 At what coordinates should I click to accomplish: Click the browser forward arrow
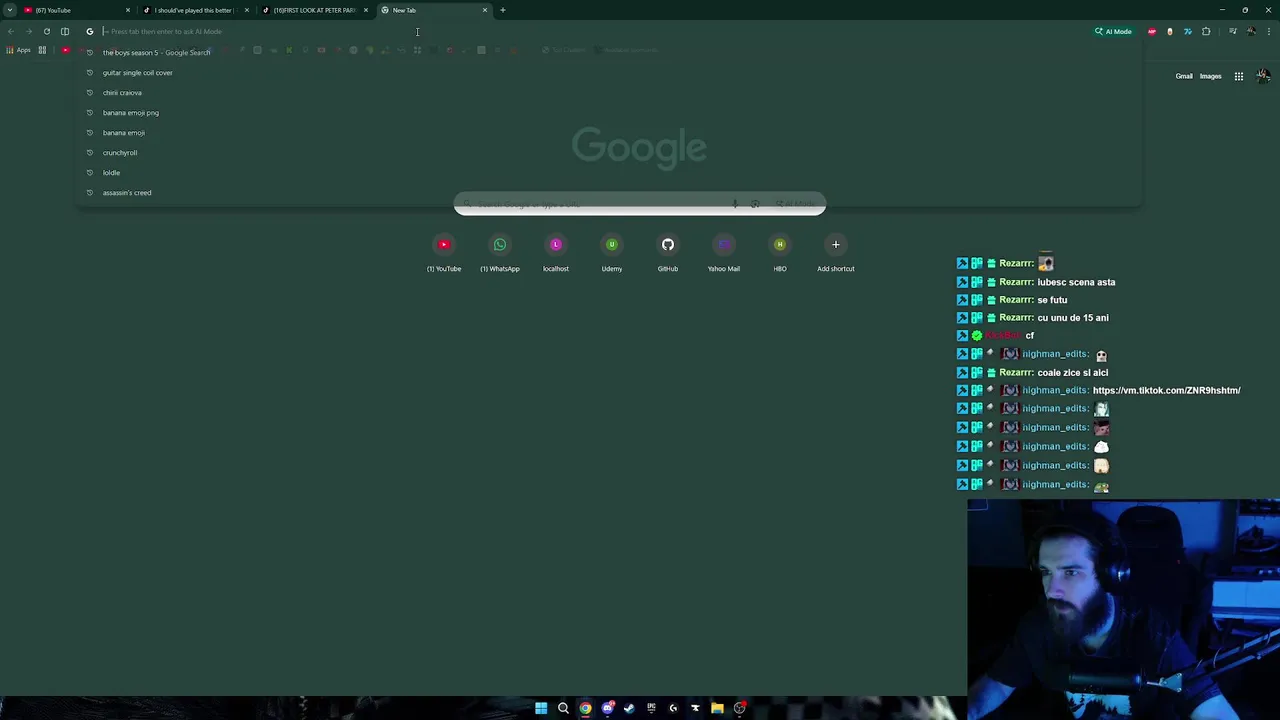pyautogui.click(x=28, y=31)
